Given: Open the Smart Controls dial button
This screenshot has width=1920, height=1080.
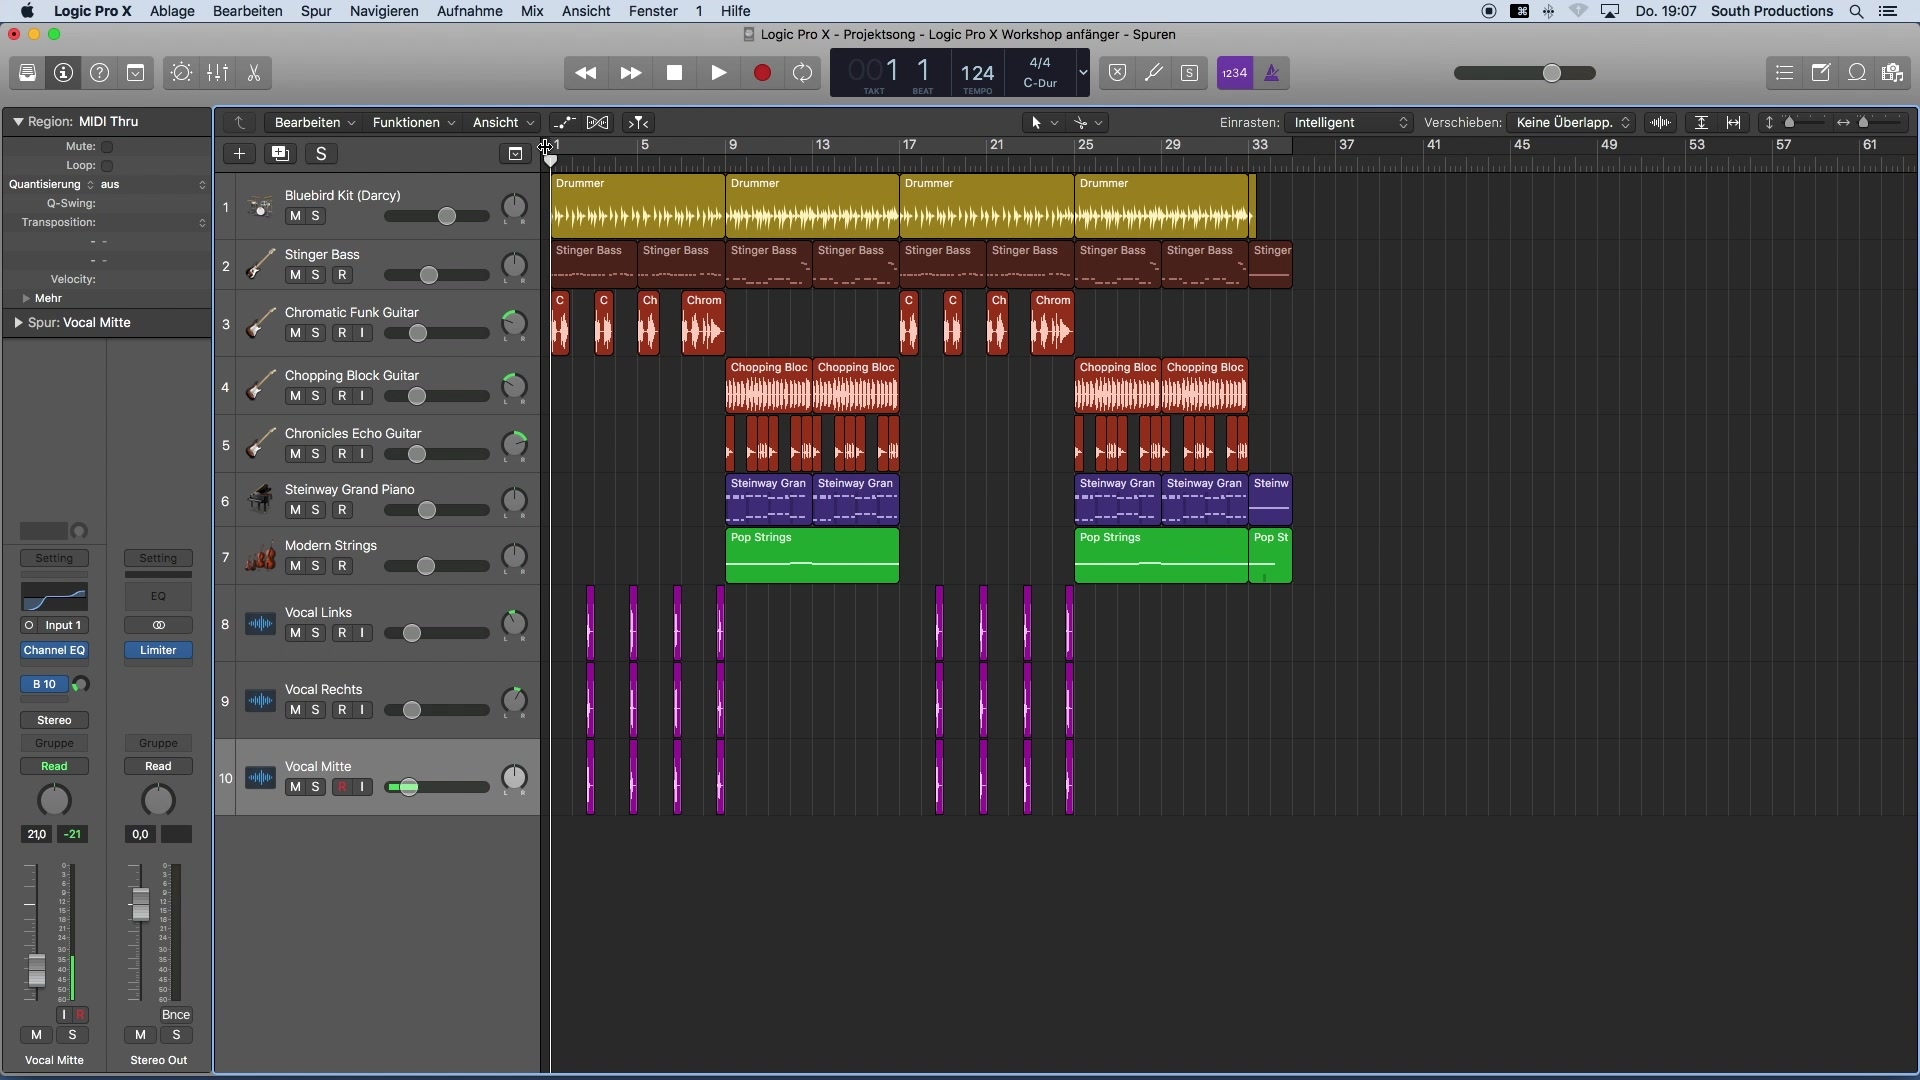Looking at the screenshot, I should pos(181,73).
